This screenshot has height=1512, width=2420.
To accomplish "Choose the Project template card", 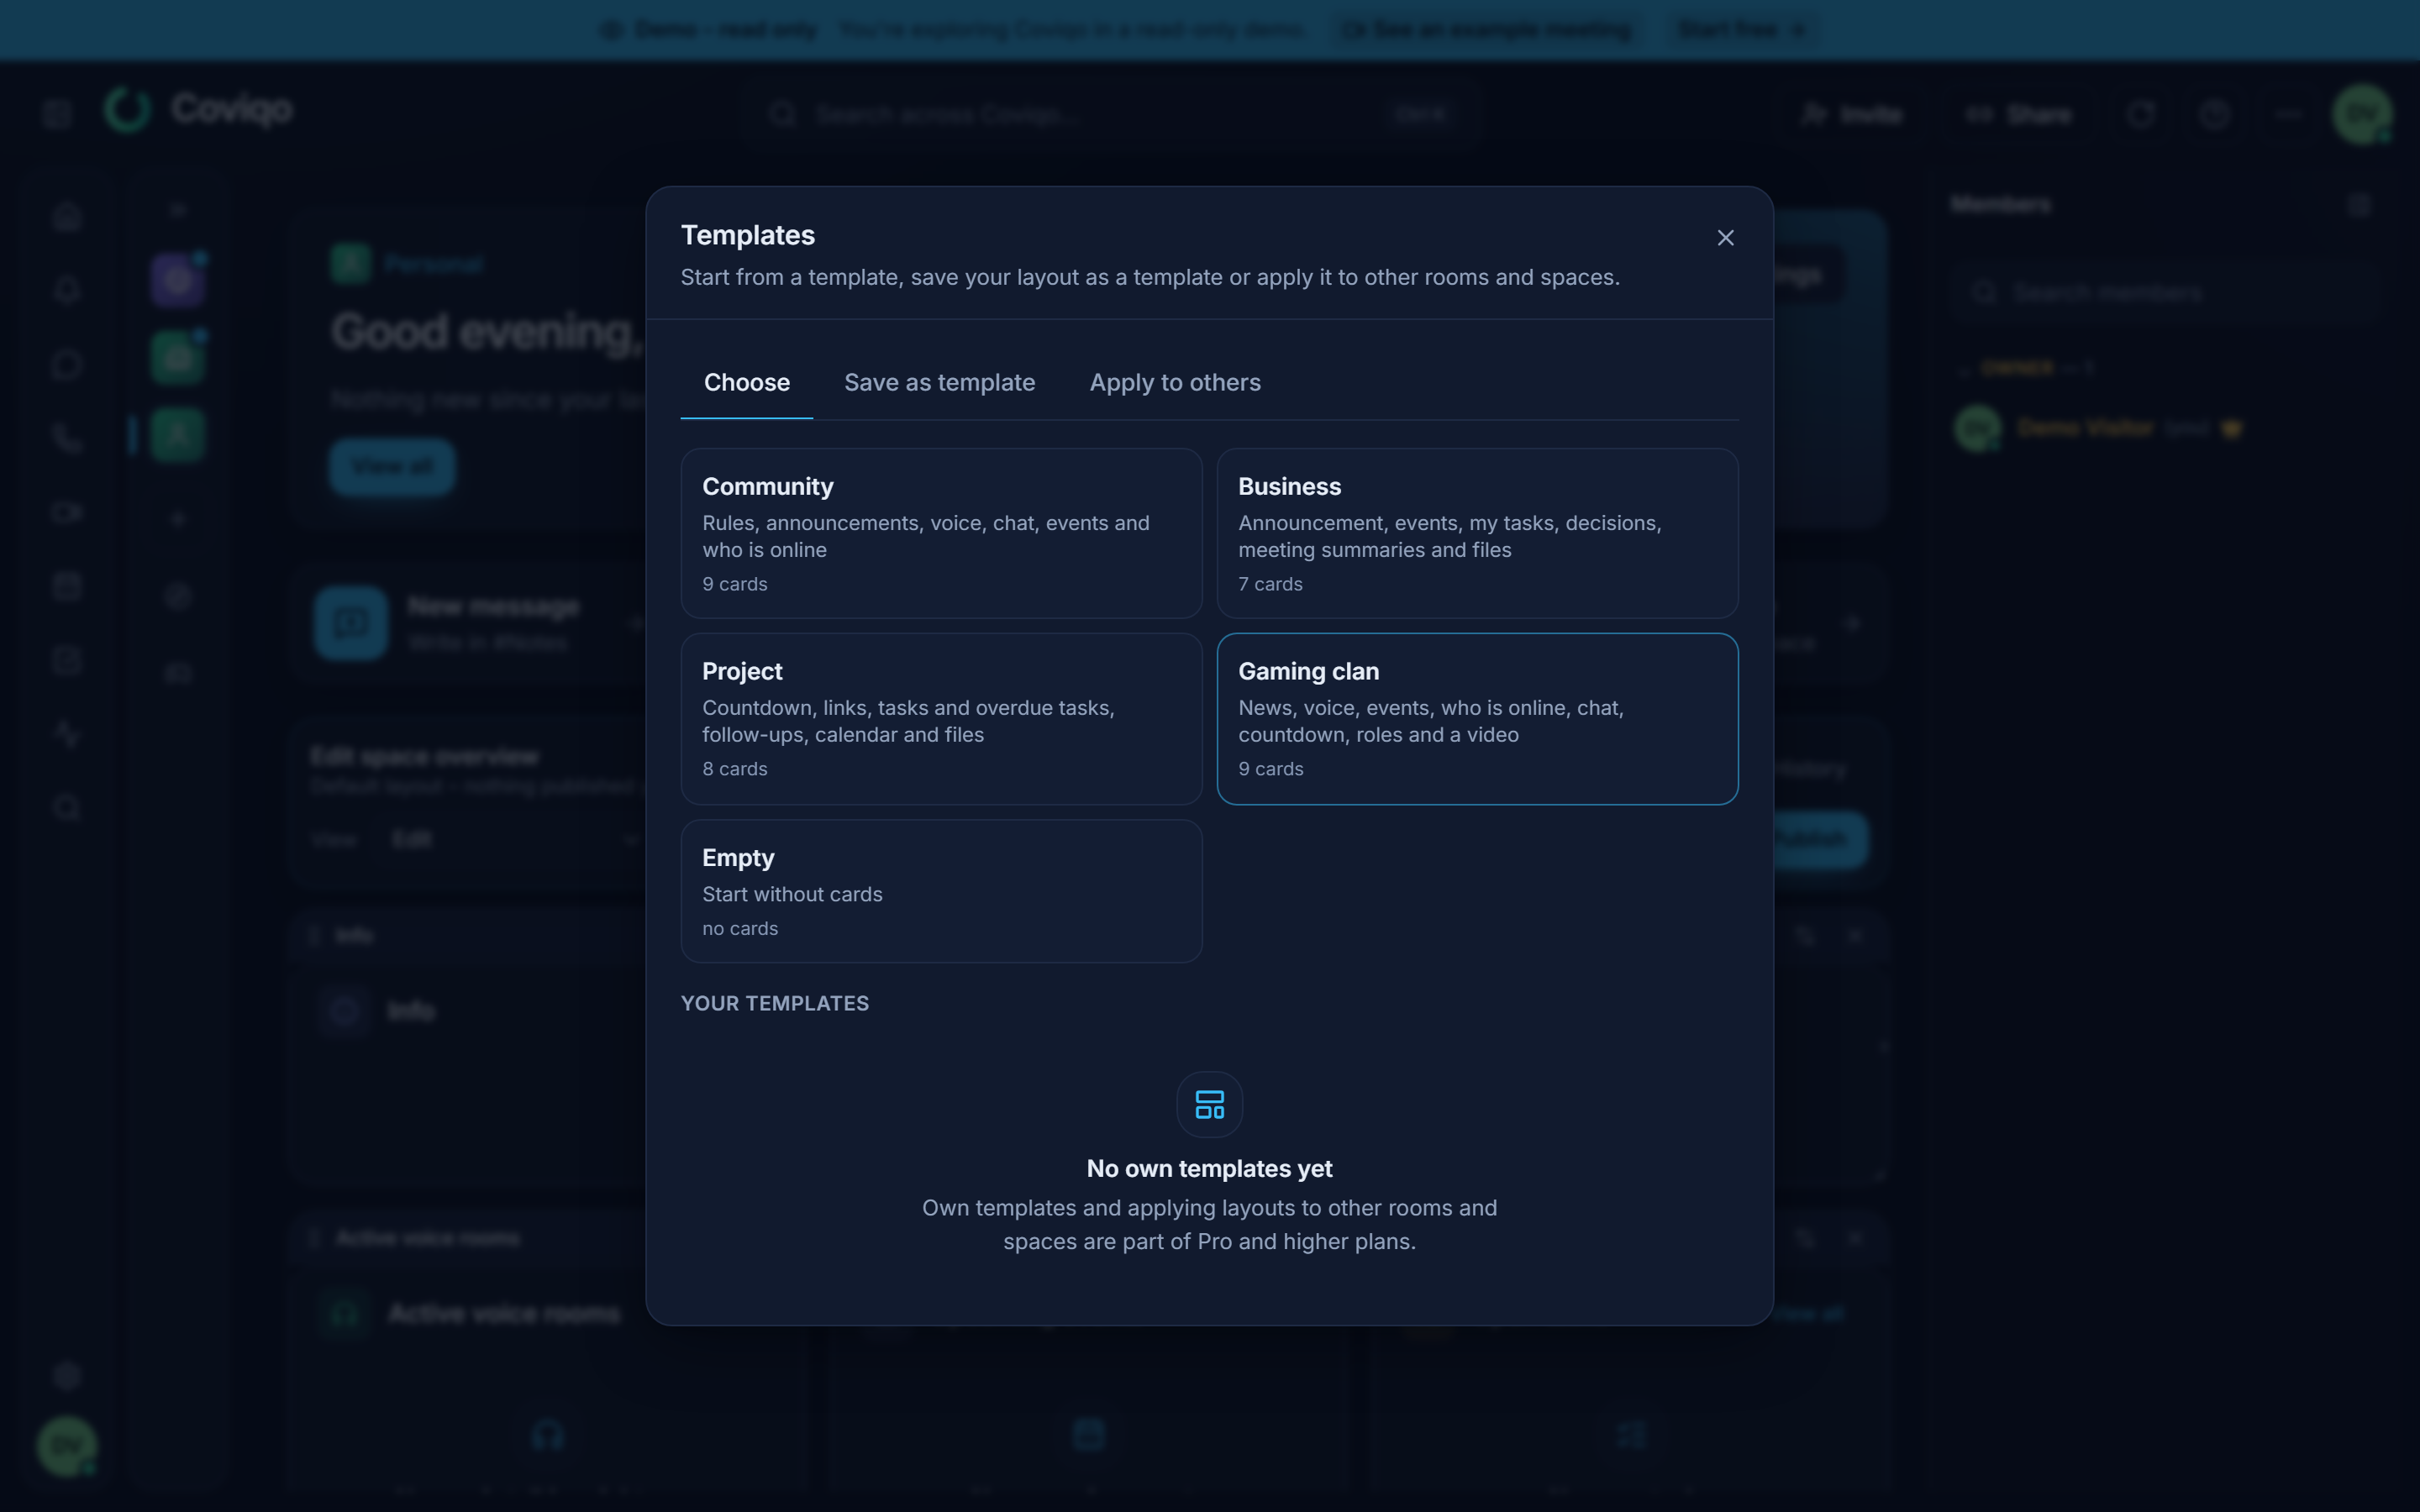I will 941,719.
